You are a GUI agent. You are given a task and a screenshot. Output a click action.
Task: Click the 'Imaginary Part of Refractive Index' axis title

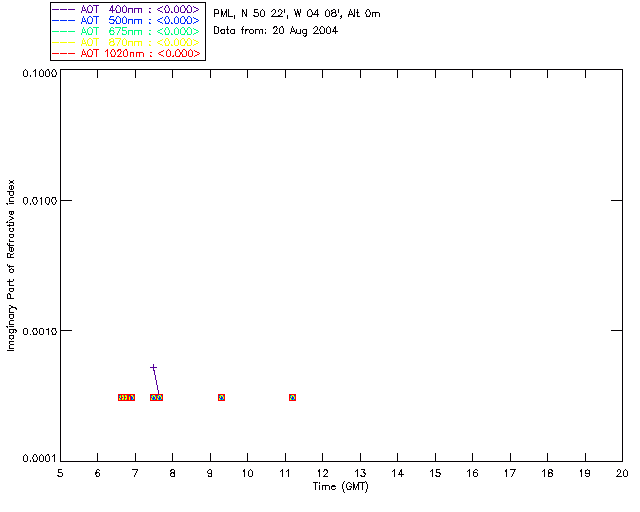point(11,265)
